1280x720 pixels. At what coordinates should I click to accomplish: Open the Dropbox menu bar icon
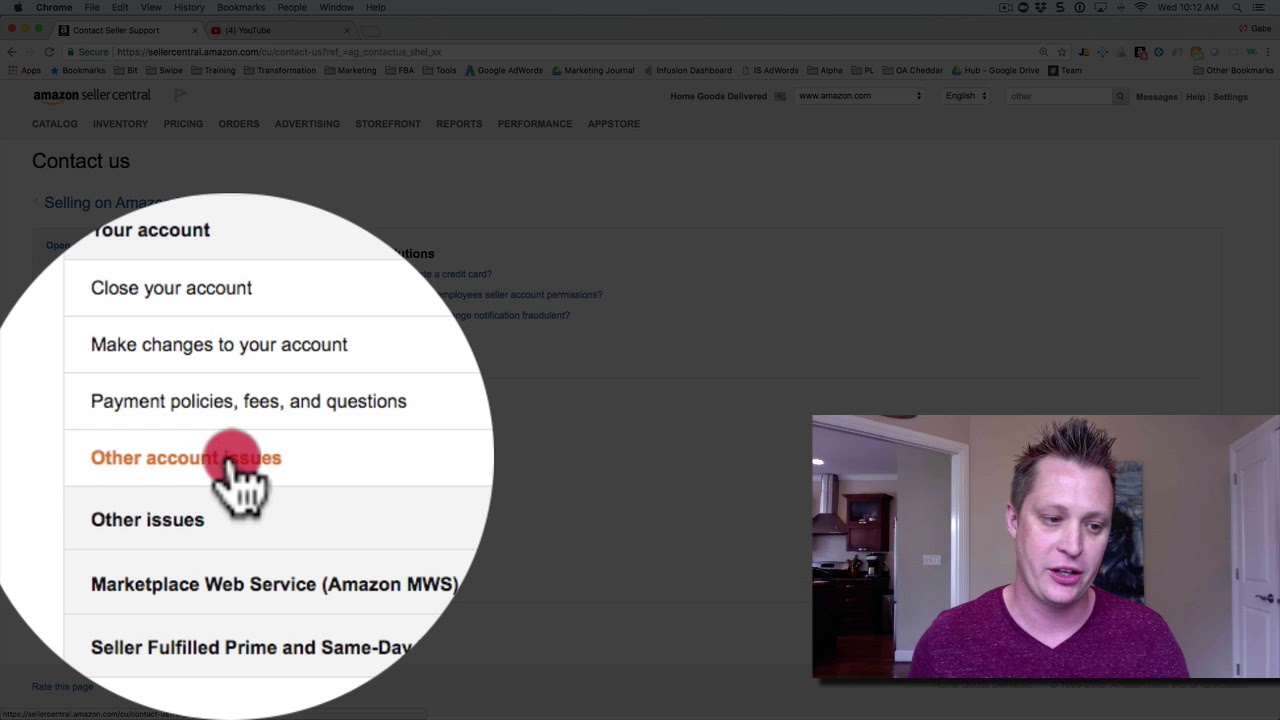point(1041,7)
